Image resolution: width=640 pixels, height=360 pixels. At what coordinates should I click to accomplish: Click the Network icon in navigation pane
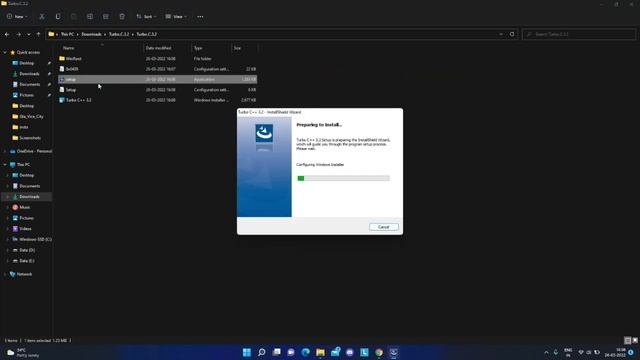tap(12, 274)
